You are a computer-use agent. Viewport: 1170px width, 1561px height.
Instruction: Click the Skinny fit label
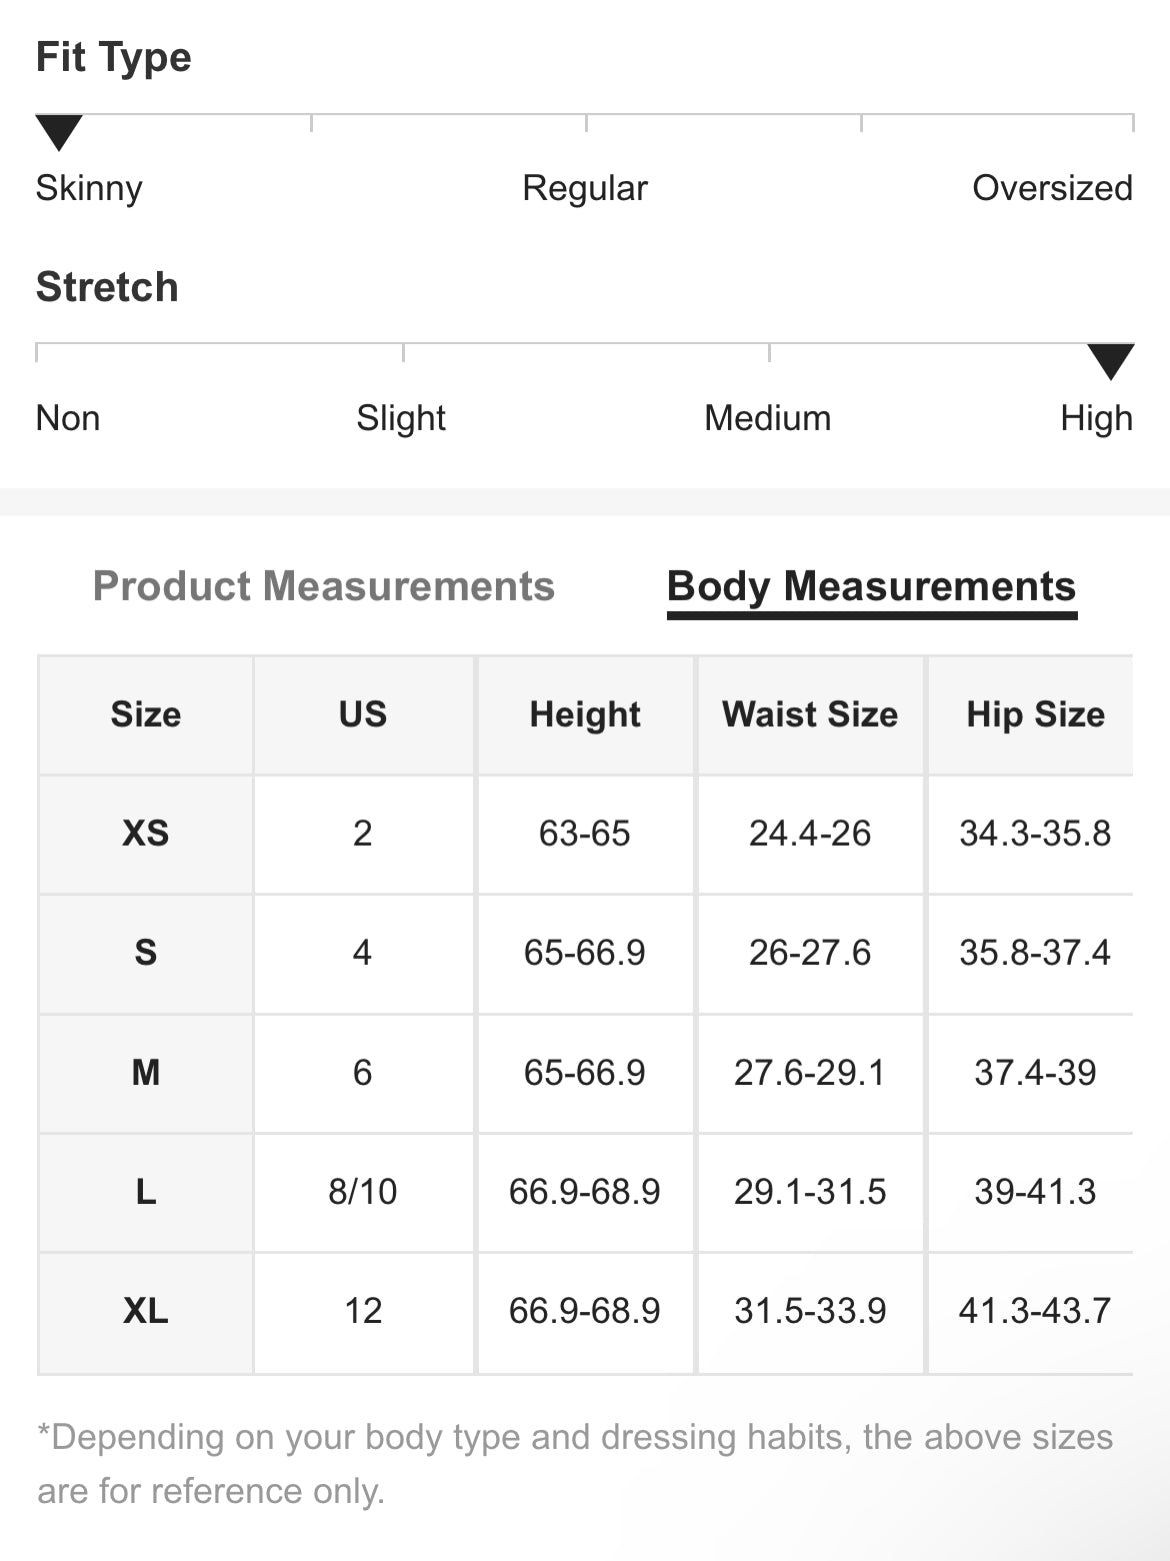point(89,188)
